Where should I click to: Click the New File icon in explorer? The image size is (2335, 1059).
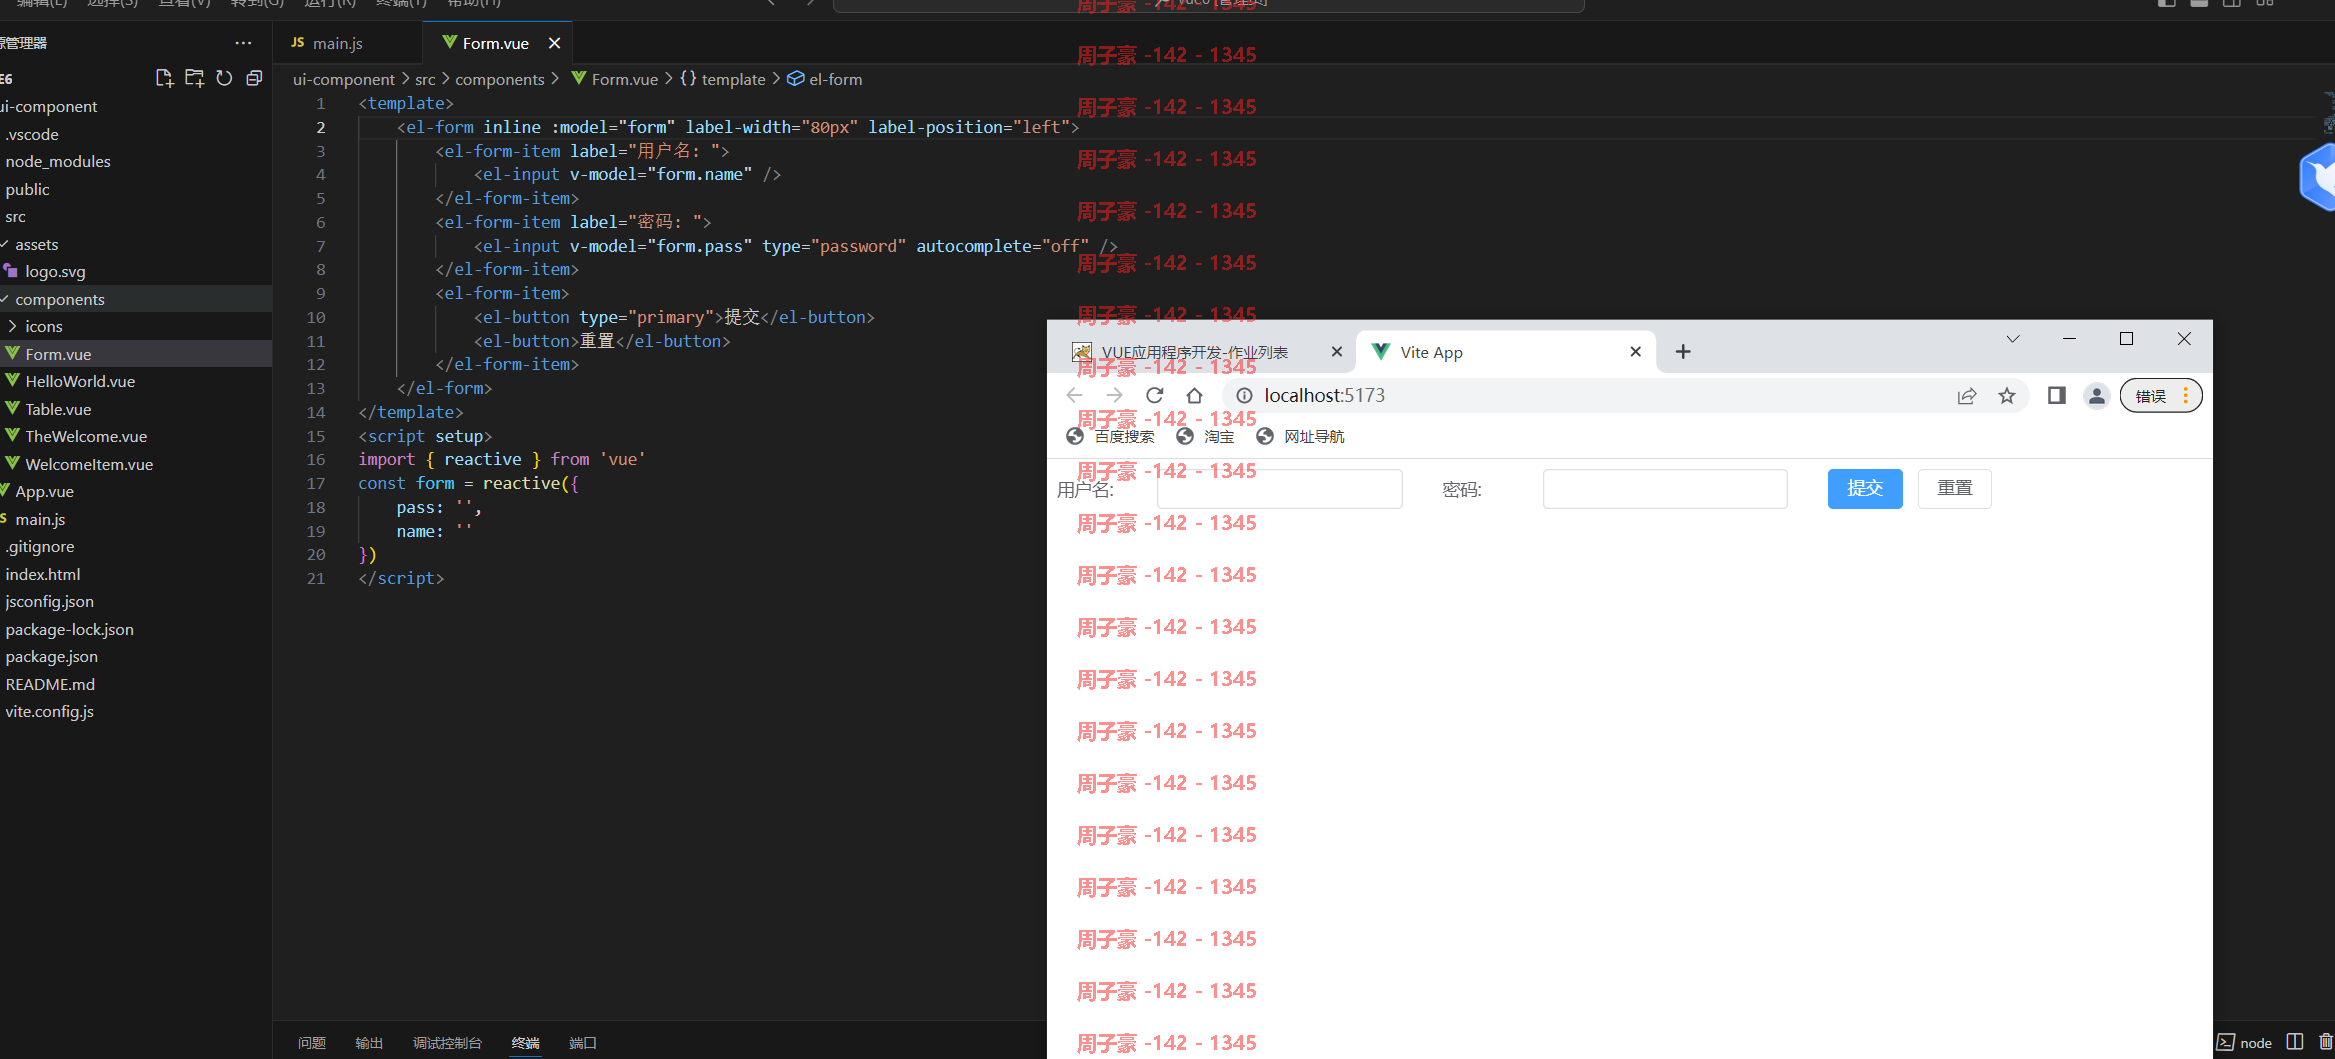[x=164, y=78]
